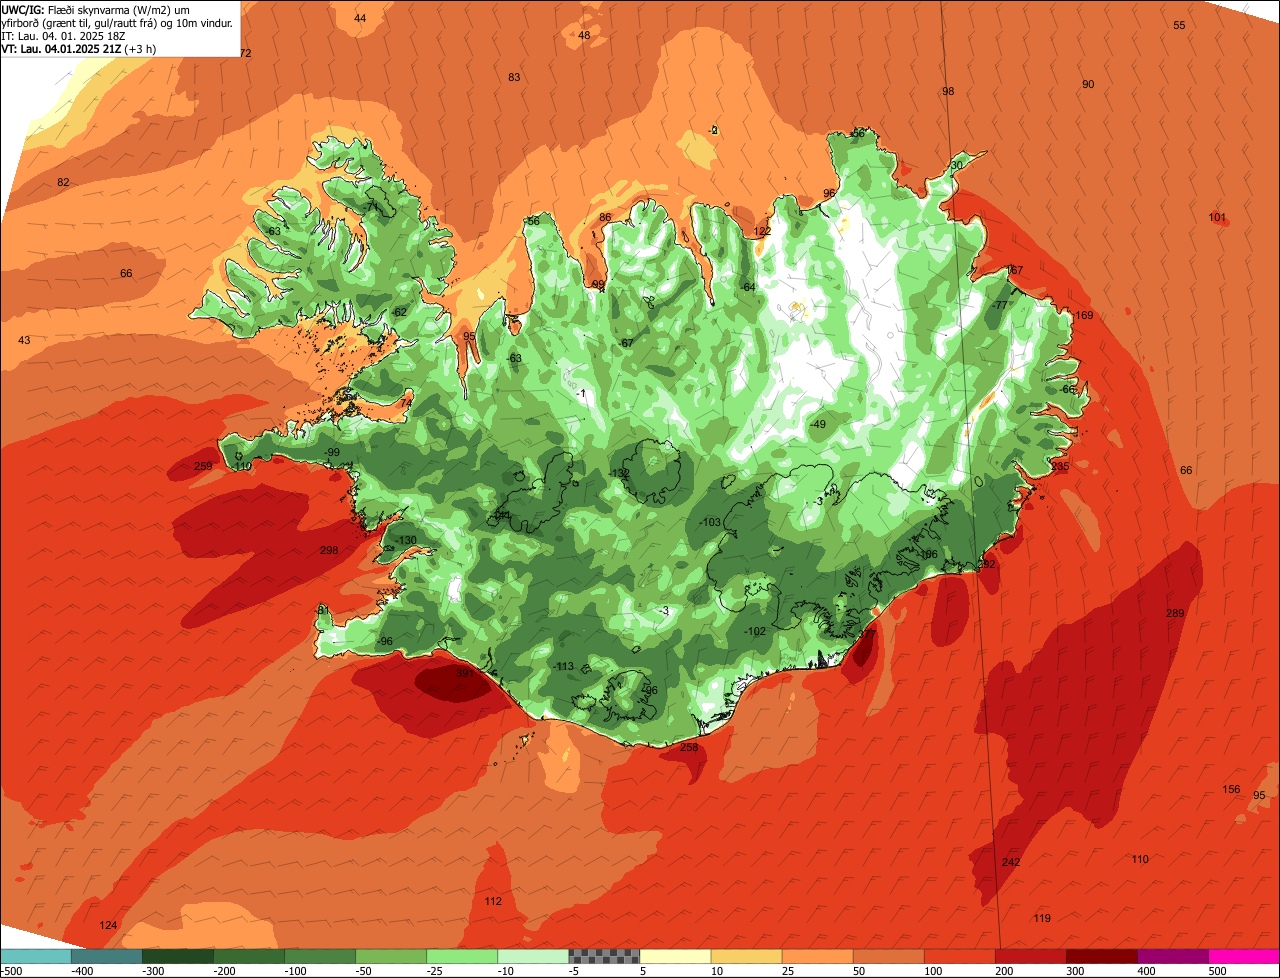This screenshot has height=978, width=1280.
Task: Click the red 200 to 300 legend swatch
Action: [1031, 955]
